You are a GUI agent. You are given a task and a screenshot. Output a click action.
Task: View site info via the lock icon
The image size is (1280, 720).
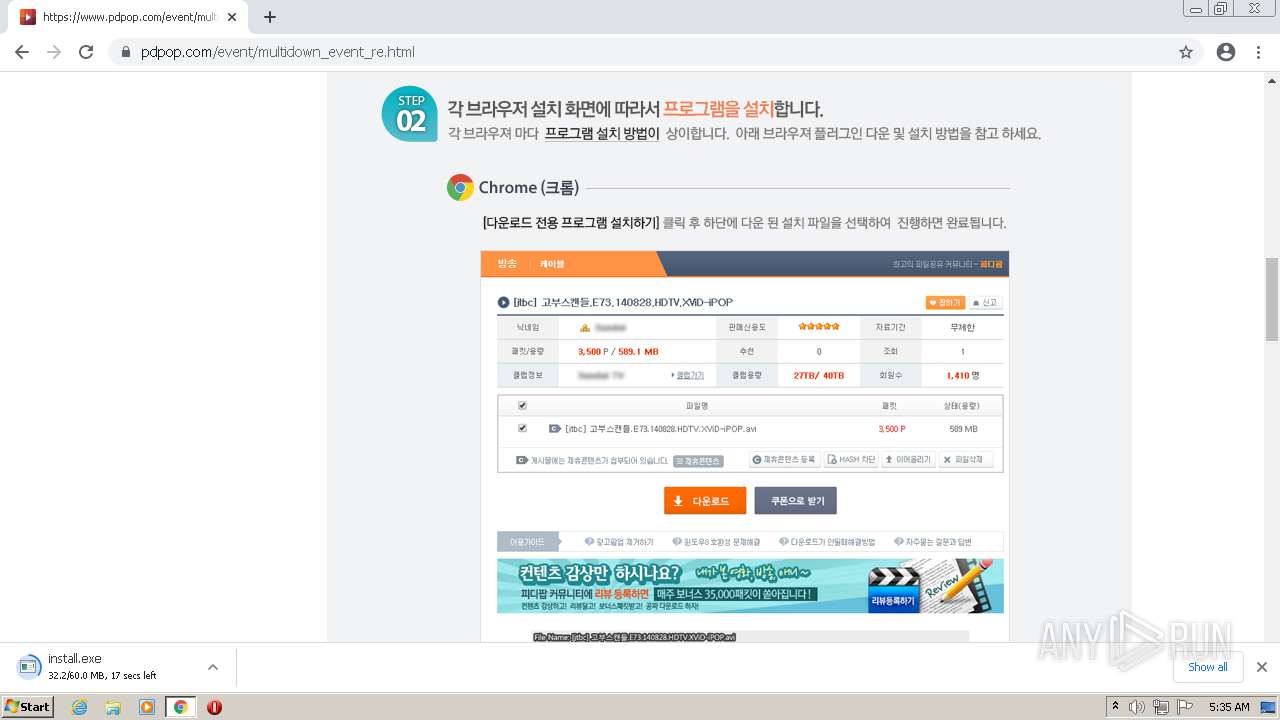pyautogui.click(x=126, y=52)
